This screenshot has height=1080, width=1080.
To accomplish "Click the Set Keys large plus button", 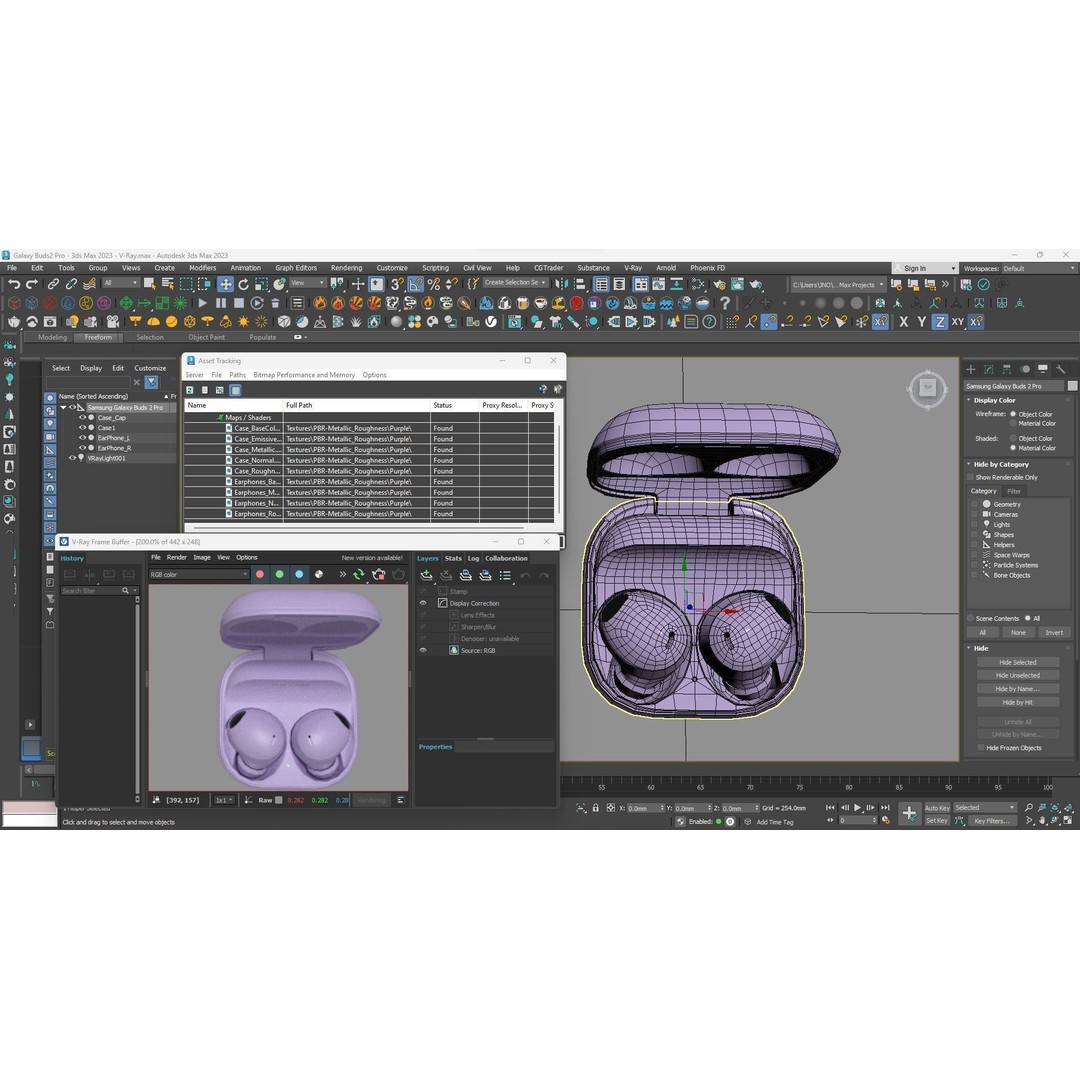I will tap(909, 813).
